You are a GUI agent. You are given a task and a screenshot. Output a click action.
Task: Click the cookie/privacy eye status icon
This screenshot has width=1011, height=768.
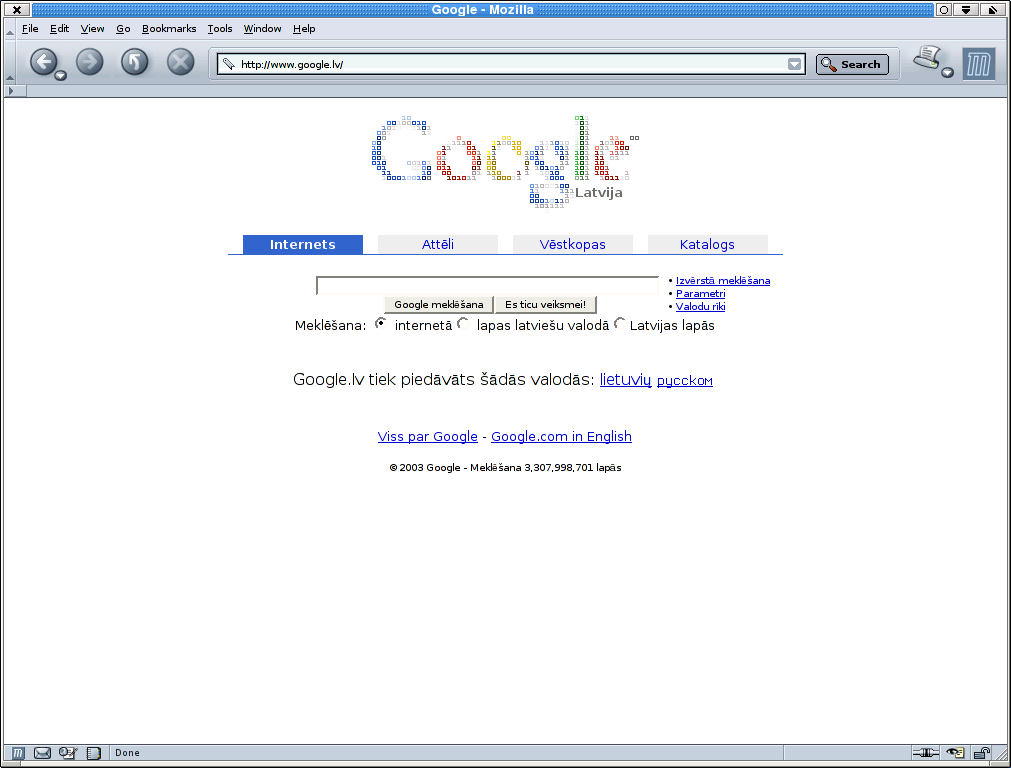[955, 753]
